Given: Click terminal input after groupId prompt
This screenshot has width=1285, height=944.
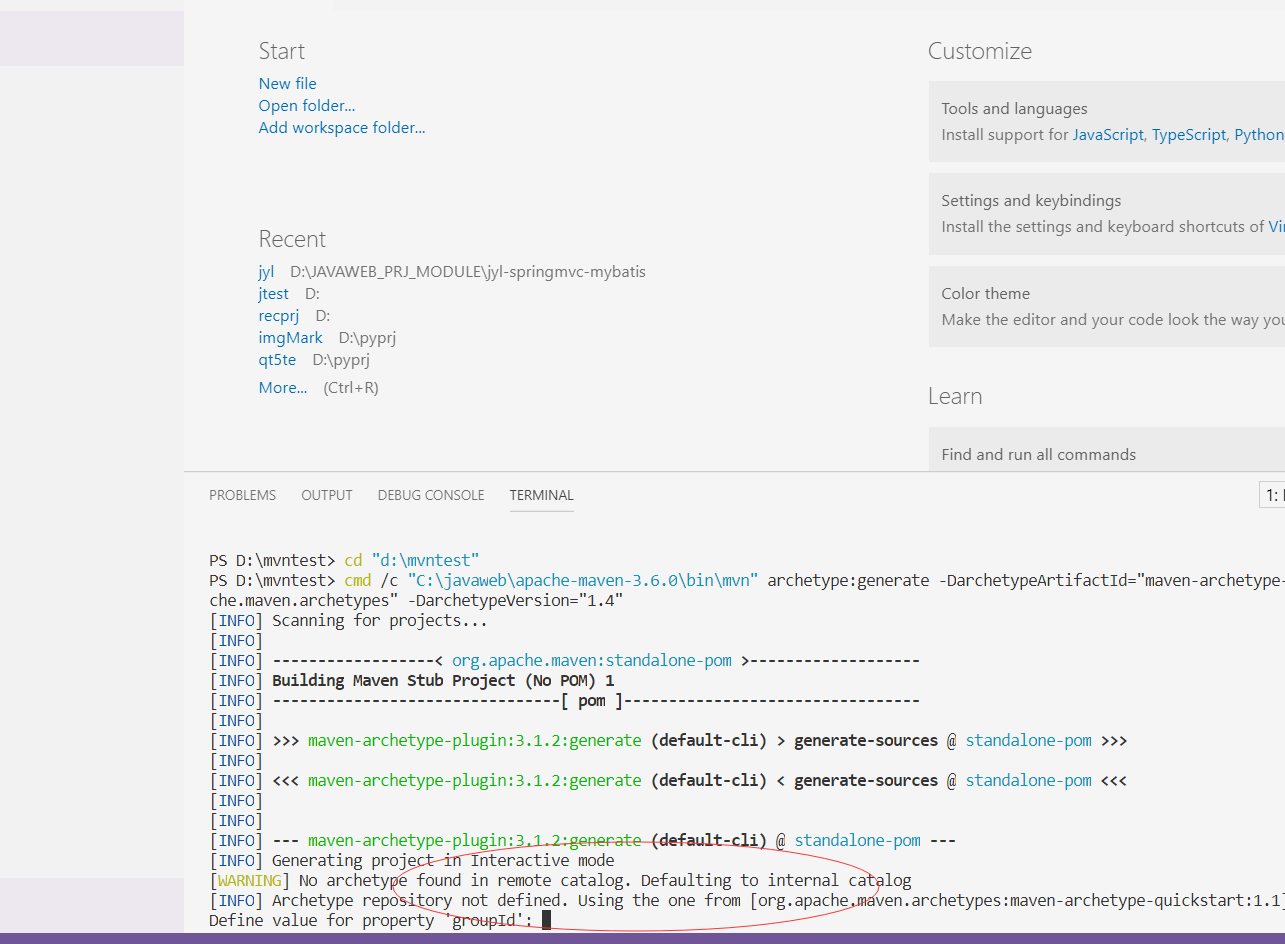Looking at the screenshot, I should point(545,920).
